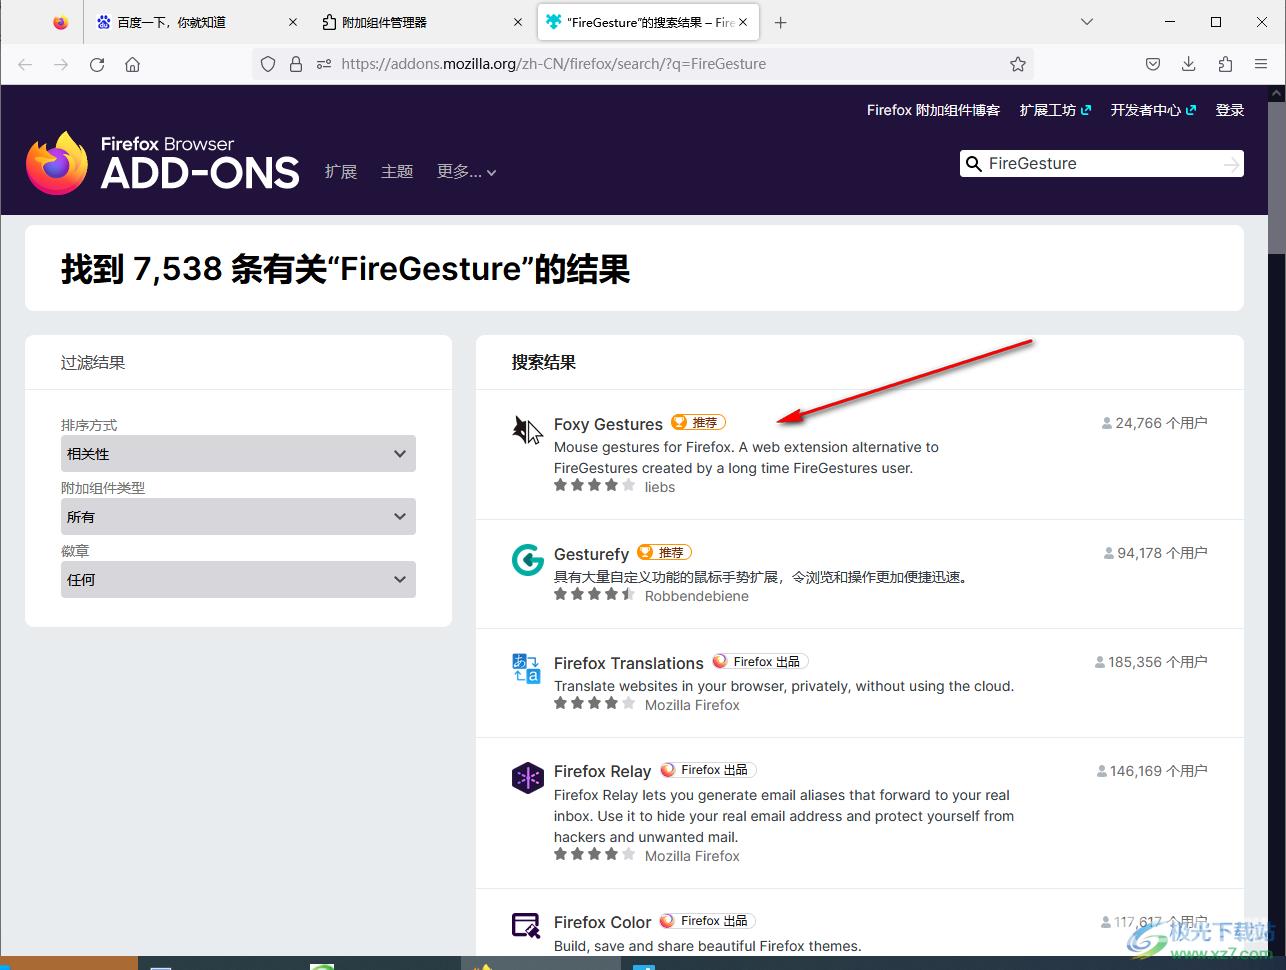Click the Gesturefy green G icon

pos(527,560)
